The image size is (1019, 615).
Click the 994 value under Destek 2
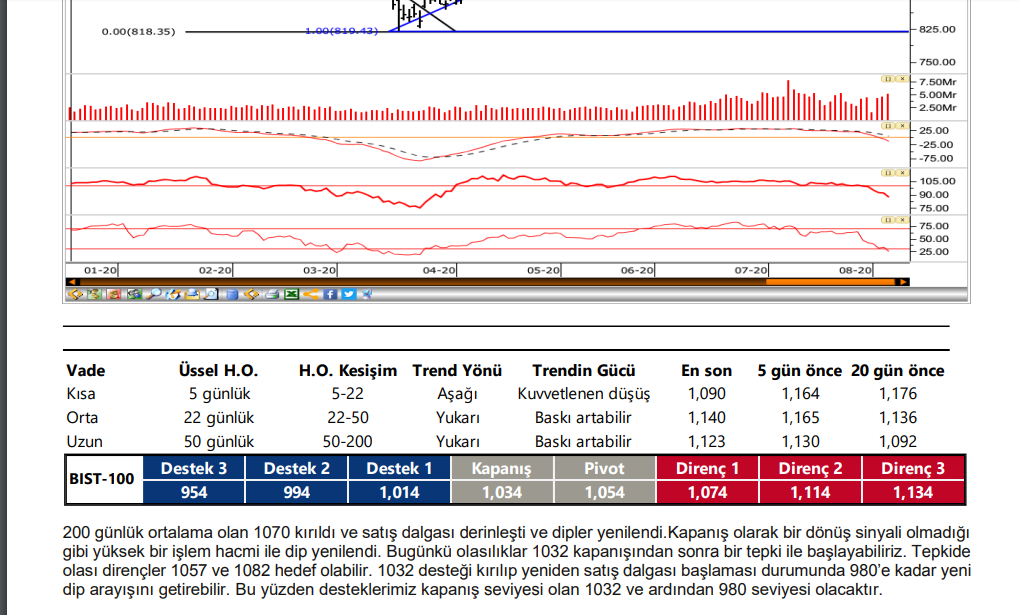tap(296, 492)
